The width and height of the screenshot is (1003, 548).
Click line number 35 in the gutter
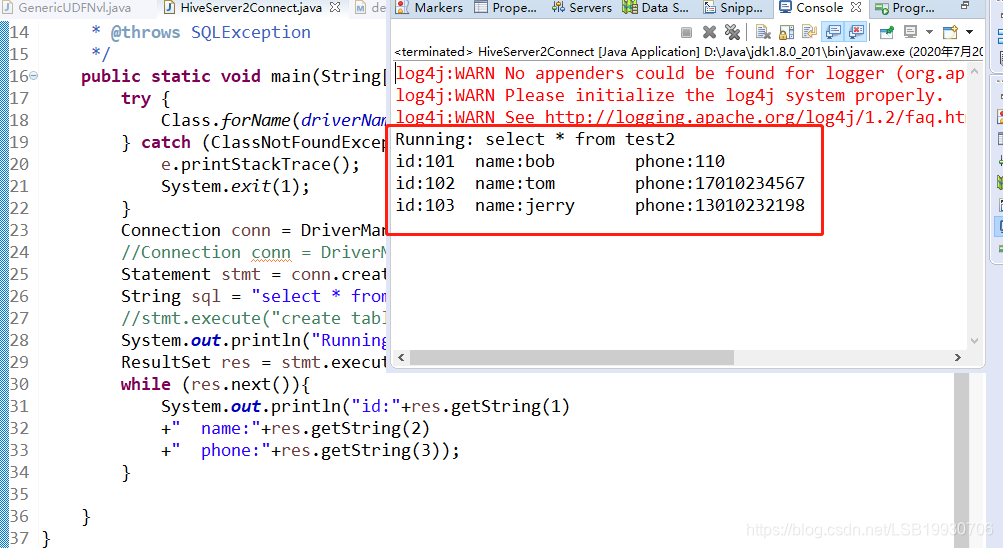(x=19, y=494)
